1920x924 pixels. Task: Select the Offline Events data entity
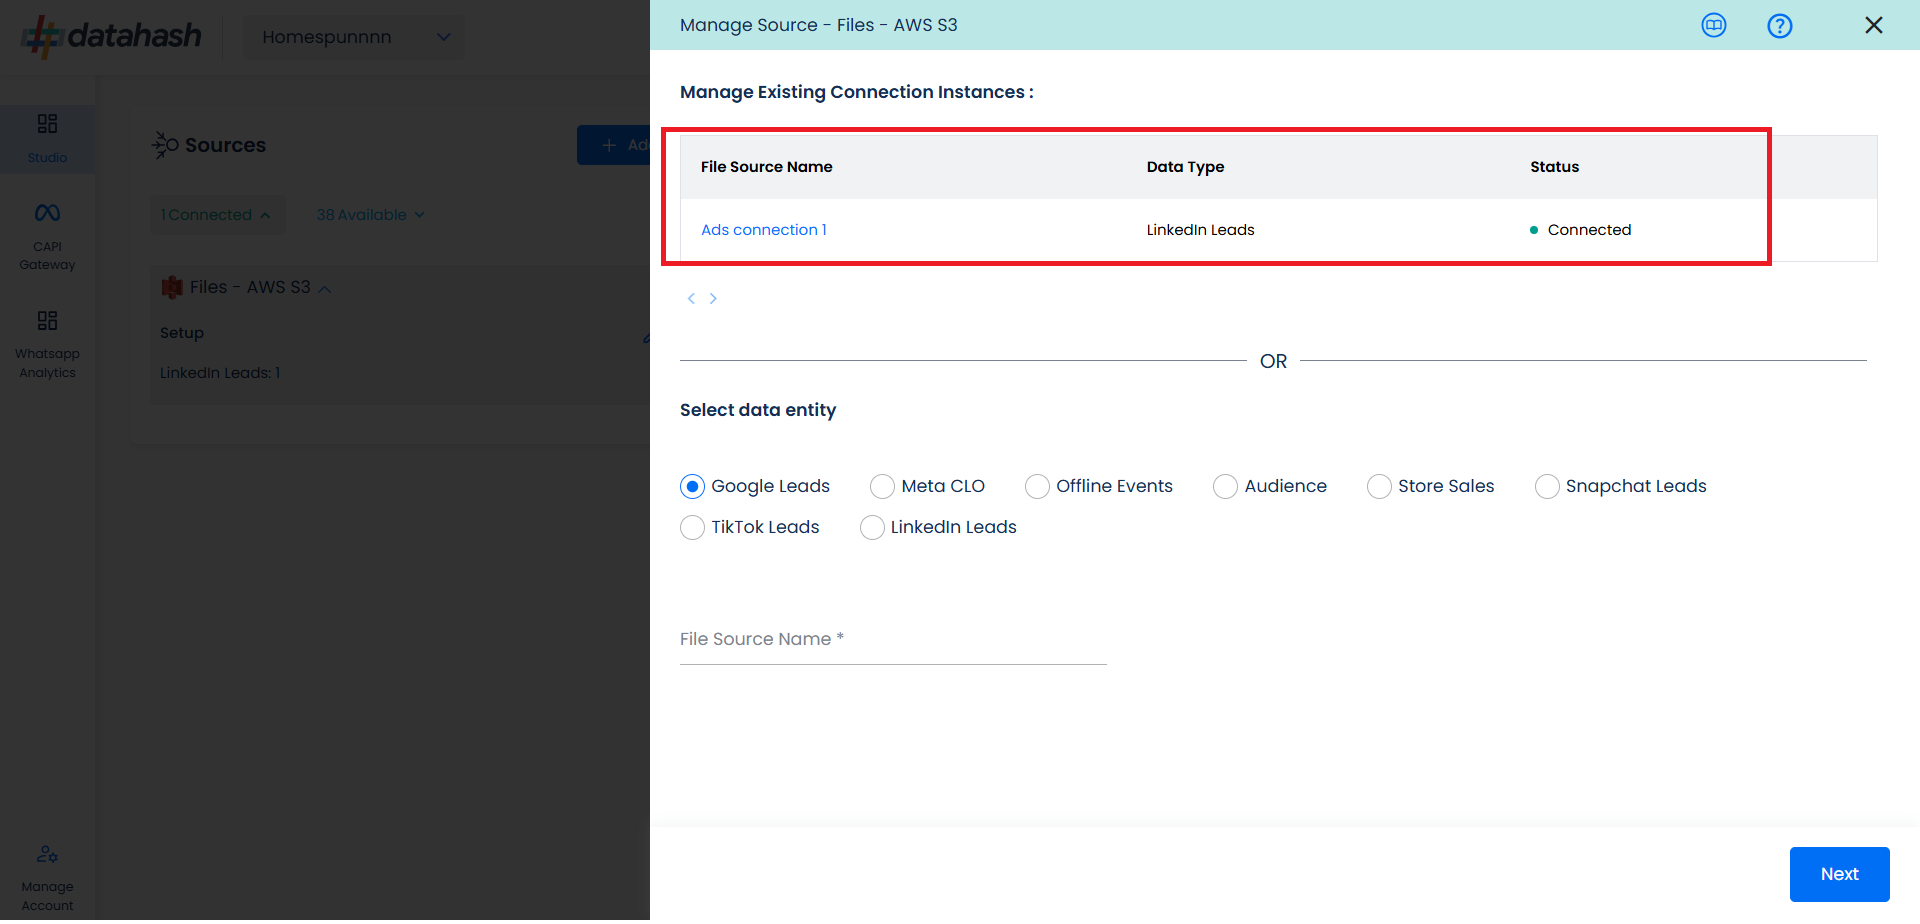point(1037,487)
